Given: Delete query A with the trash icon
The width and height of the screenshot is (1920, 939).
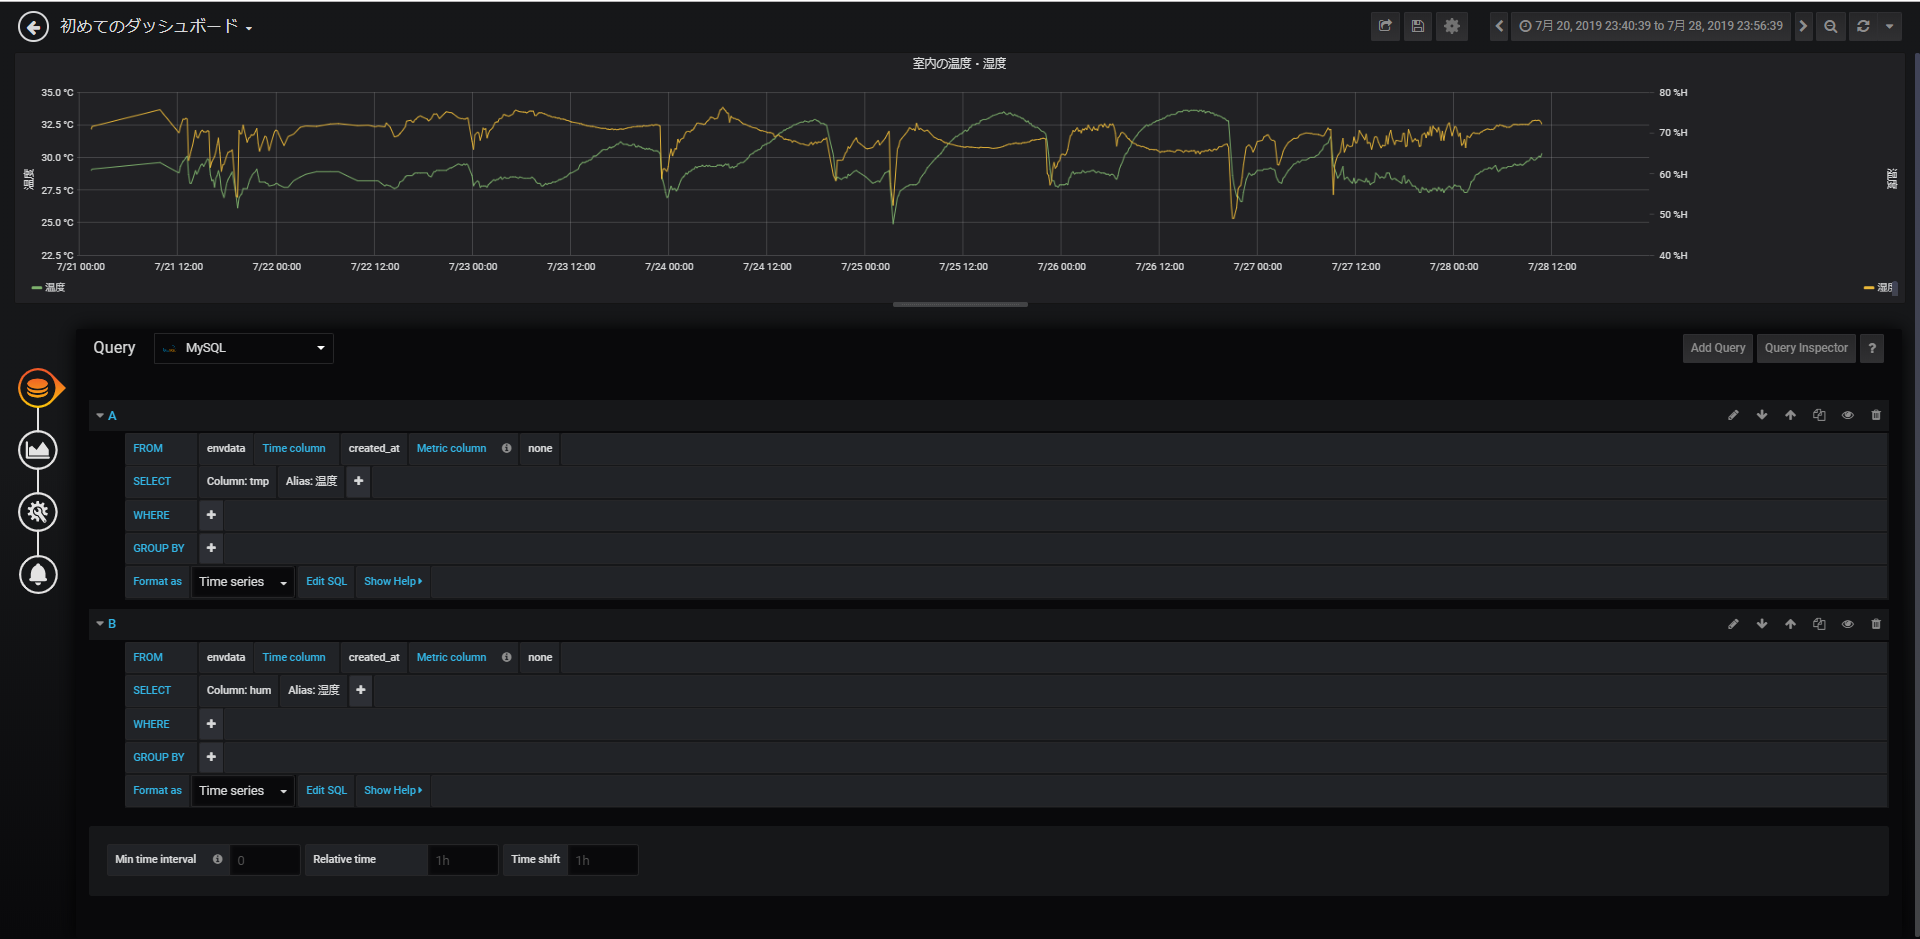Looking at the screenshot, I should point(1876,415).
